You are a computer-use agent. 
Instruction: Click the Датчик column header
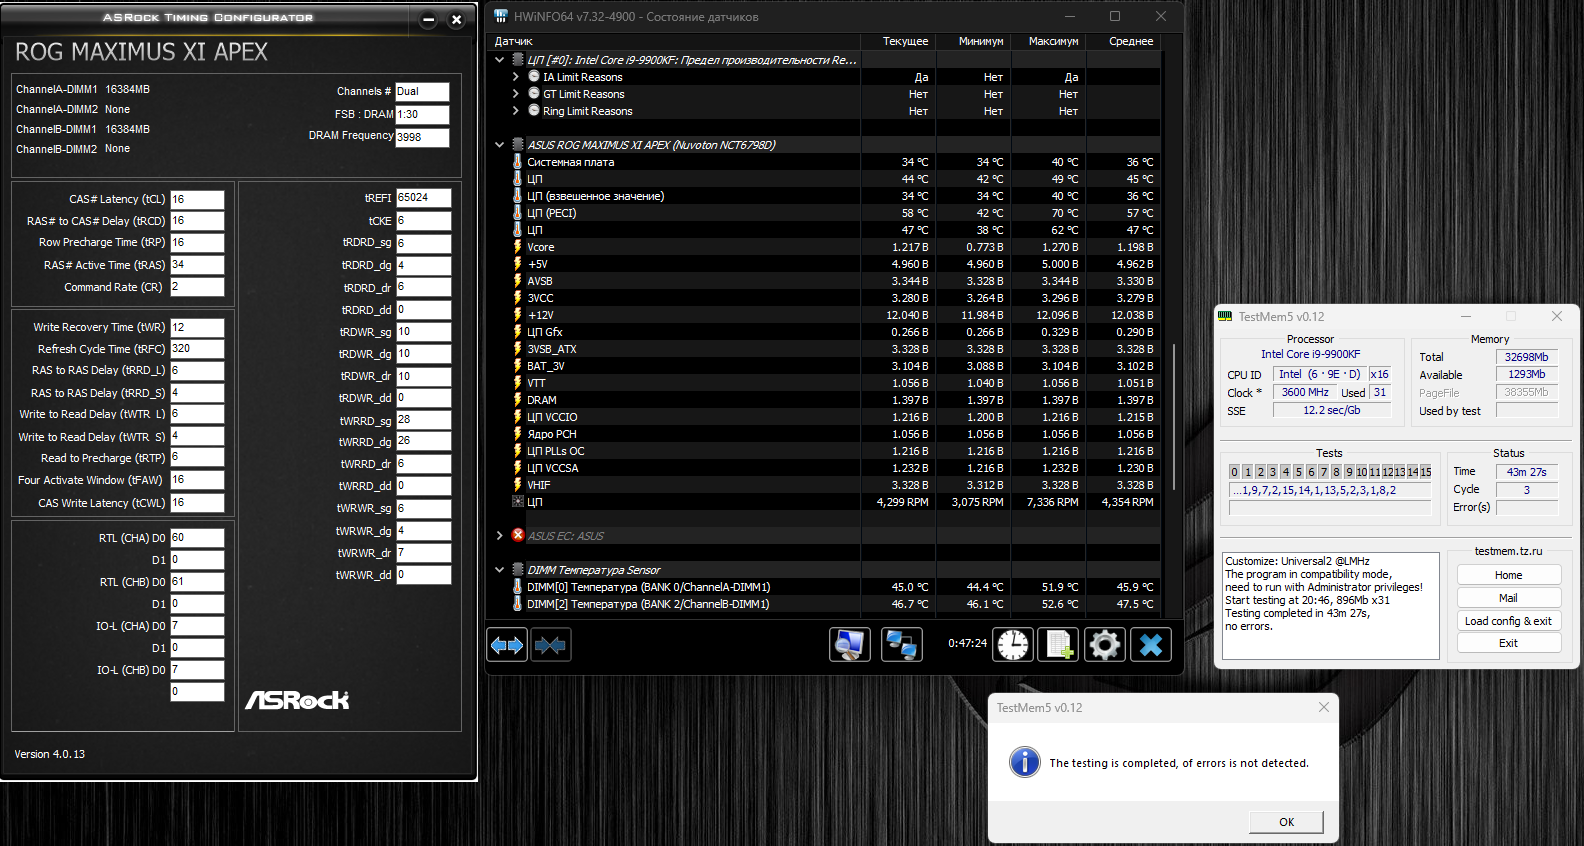pos(673,41)
